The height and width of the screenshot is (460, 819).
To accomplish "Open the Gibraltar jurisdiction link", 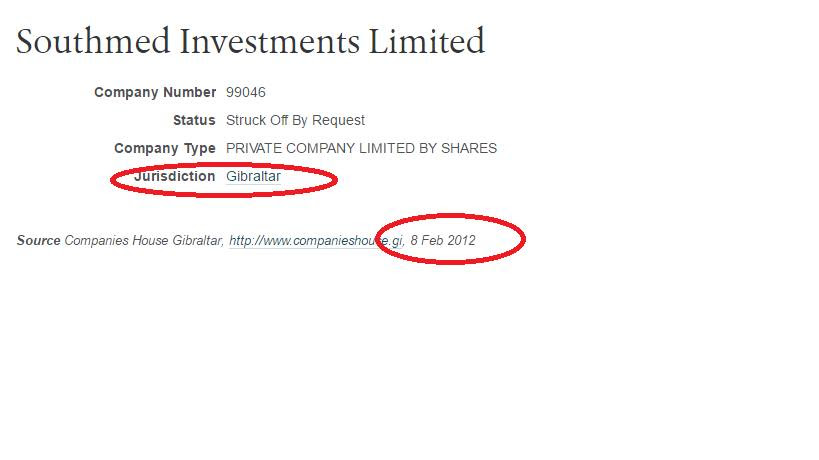I will [253, 176].
